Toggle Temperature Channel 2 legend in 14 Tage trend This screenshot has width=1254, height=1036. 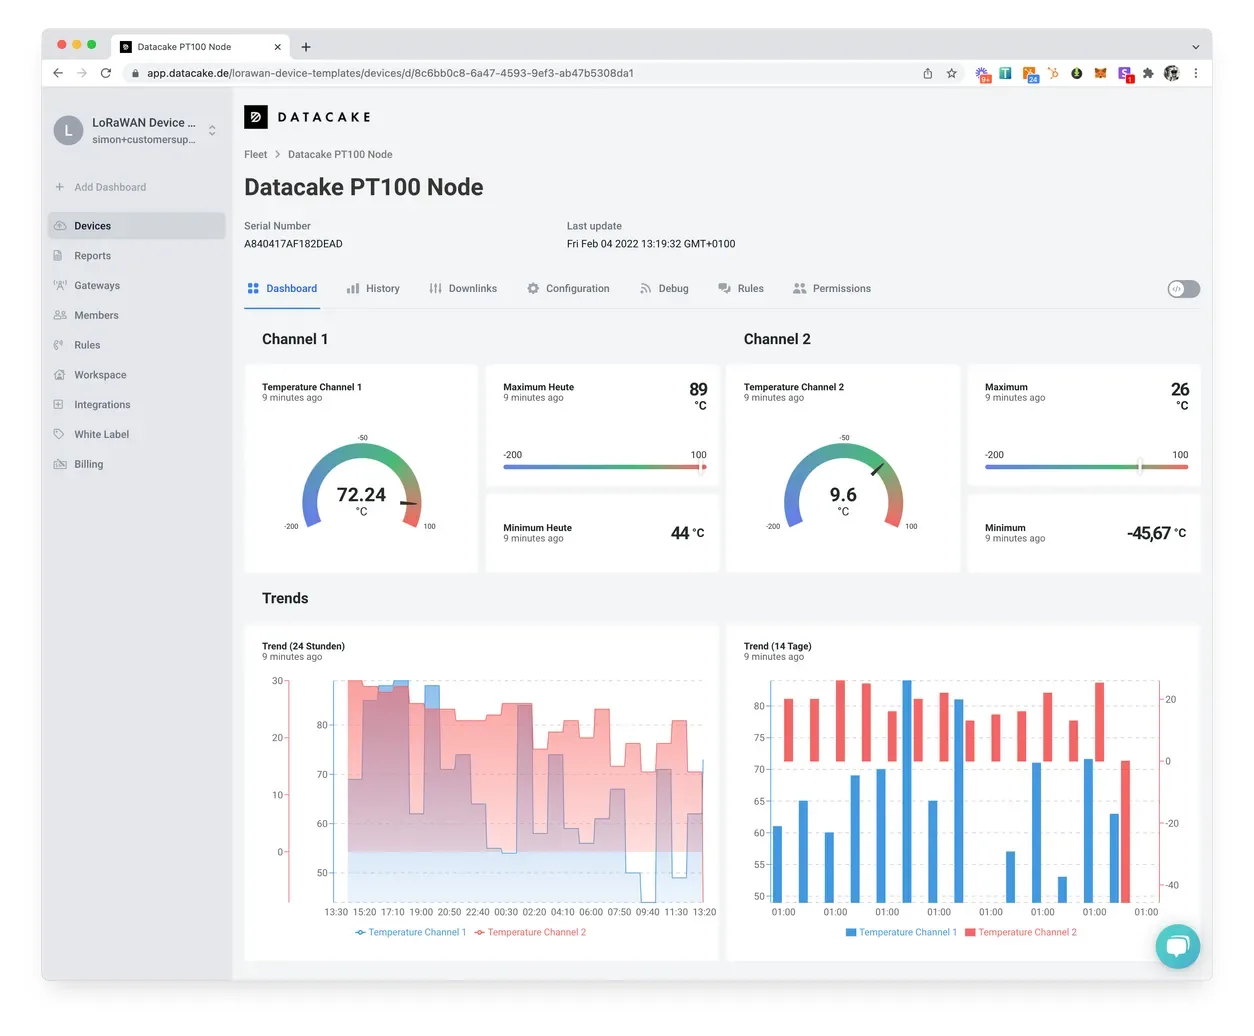click(1020, 932)
